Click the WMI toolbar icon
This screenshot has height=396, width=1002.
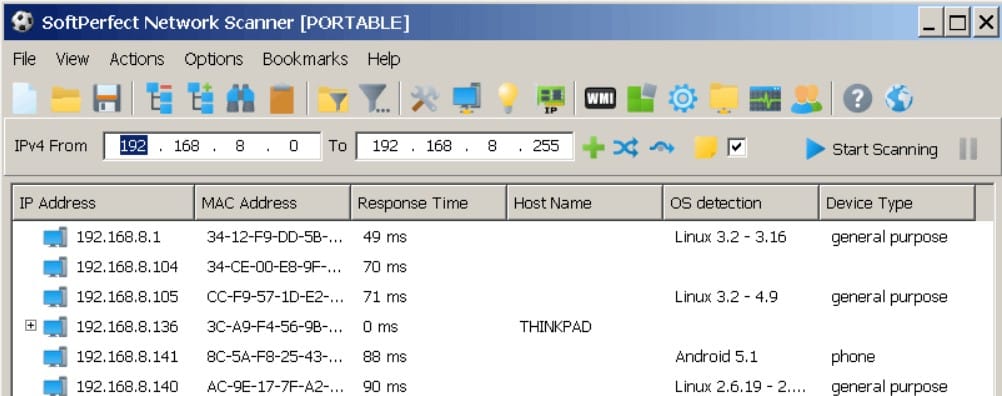(x=600, y=98)
